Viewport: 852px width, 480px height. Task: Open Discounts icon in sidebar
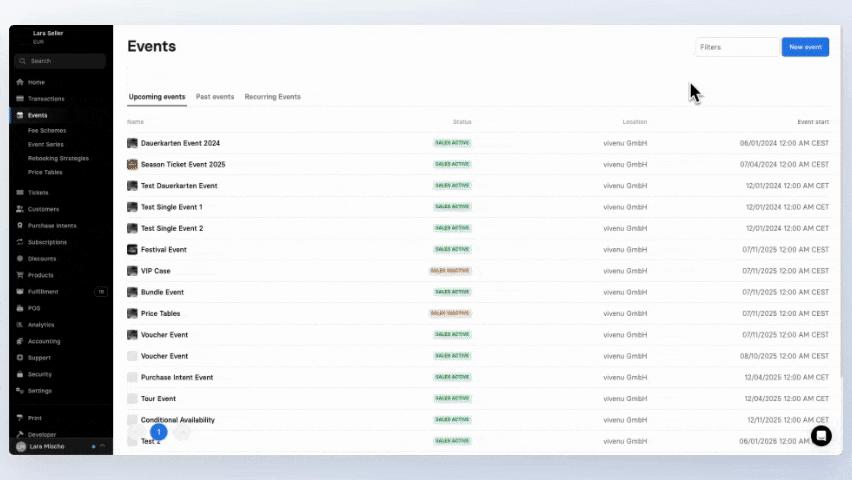tap(20, 258)
